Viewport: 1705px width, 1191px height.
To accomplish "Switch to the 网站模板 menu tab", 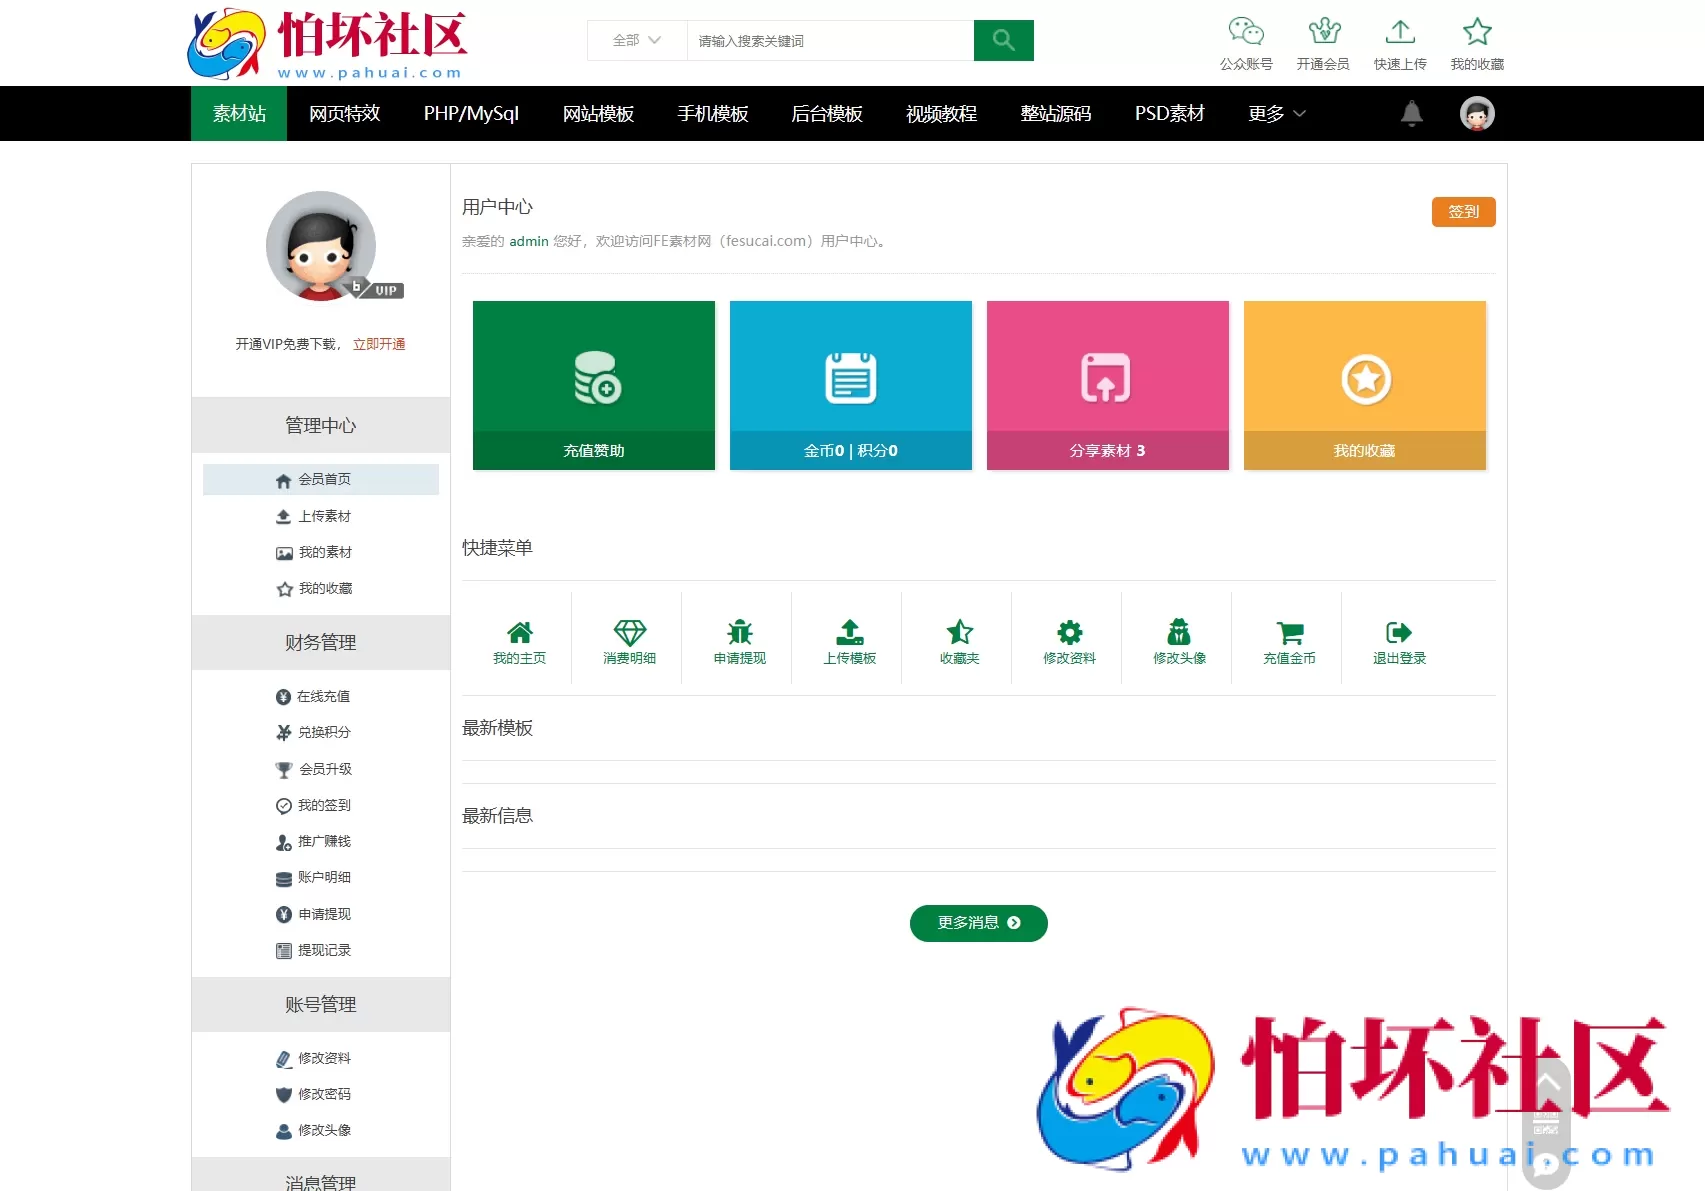I will [598, 113].
